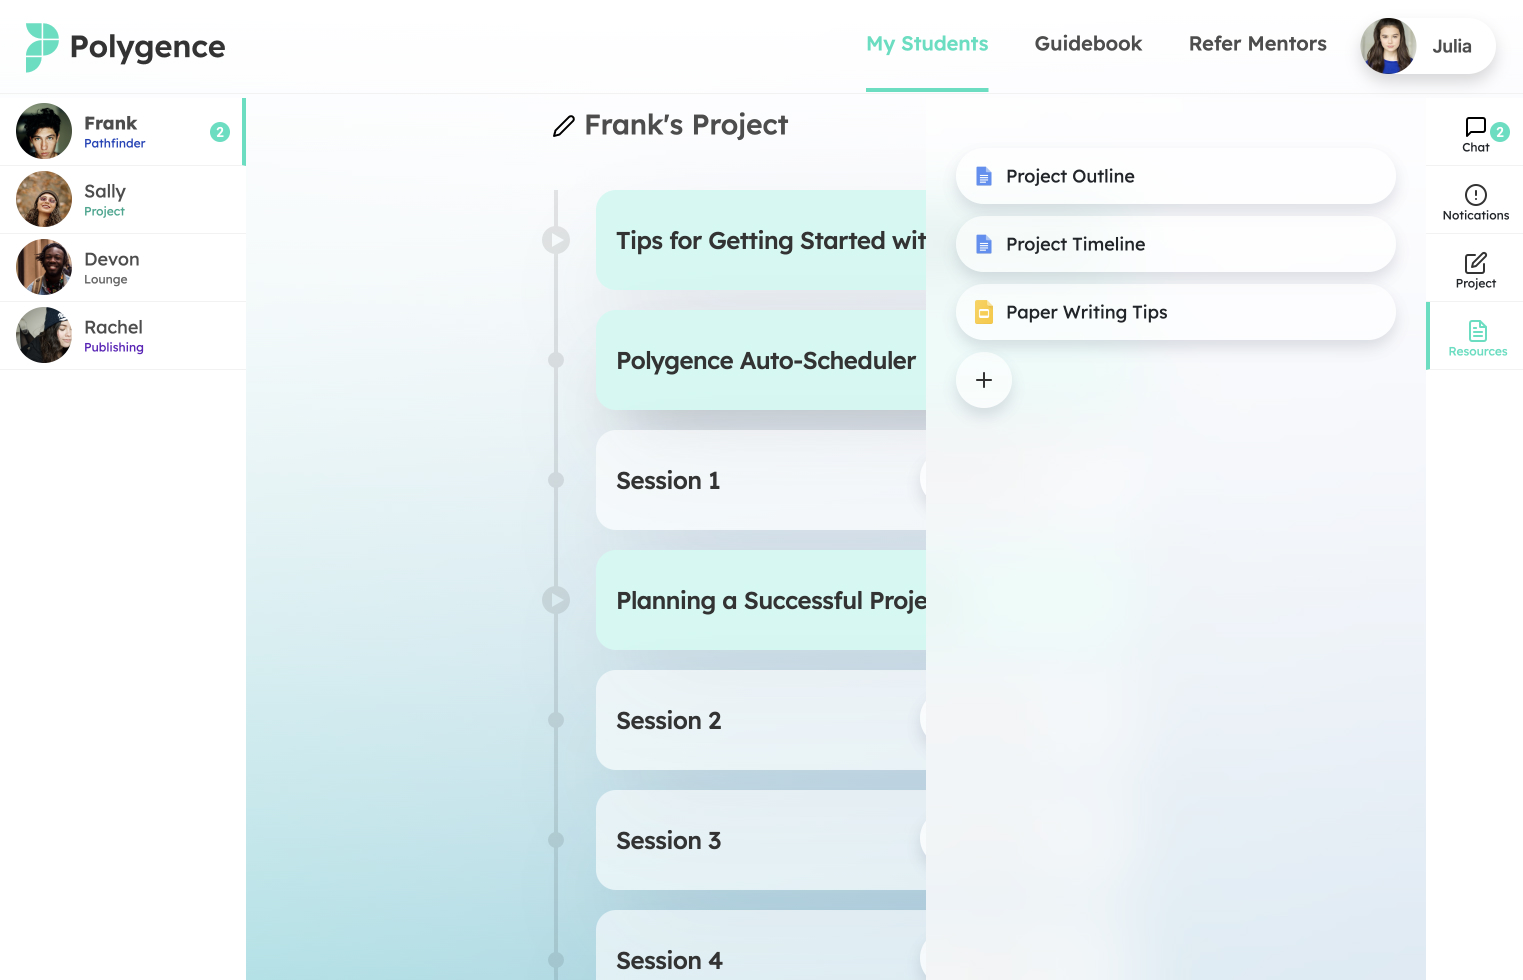Screen dimensions: 1523x980
Task: Add a new resource with plus button
Action: point(984,380)
